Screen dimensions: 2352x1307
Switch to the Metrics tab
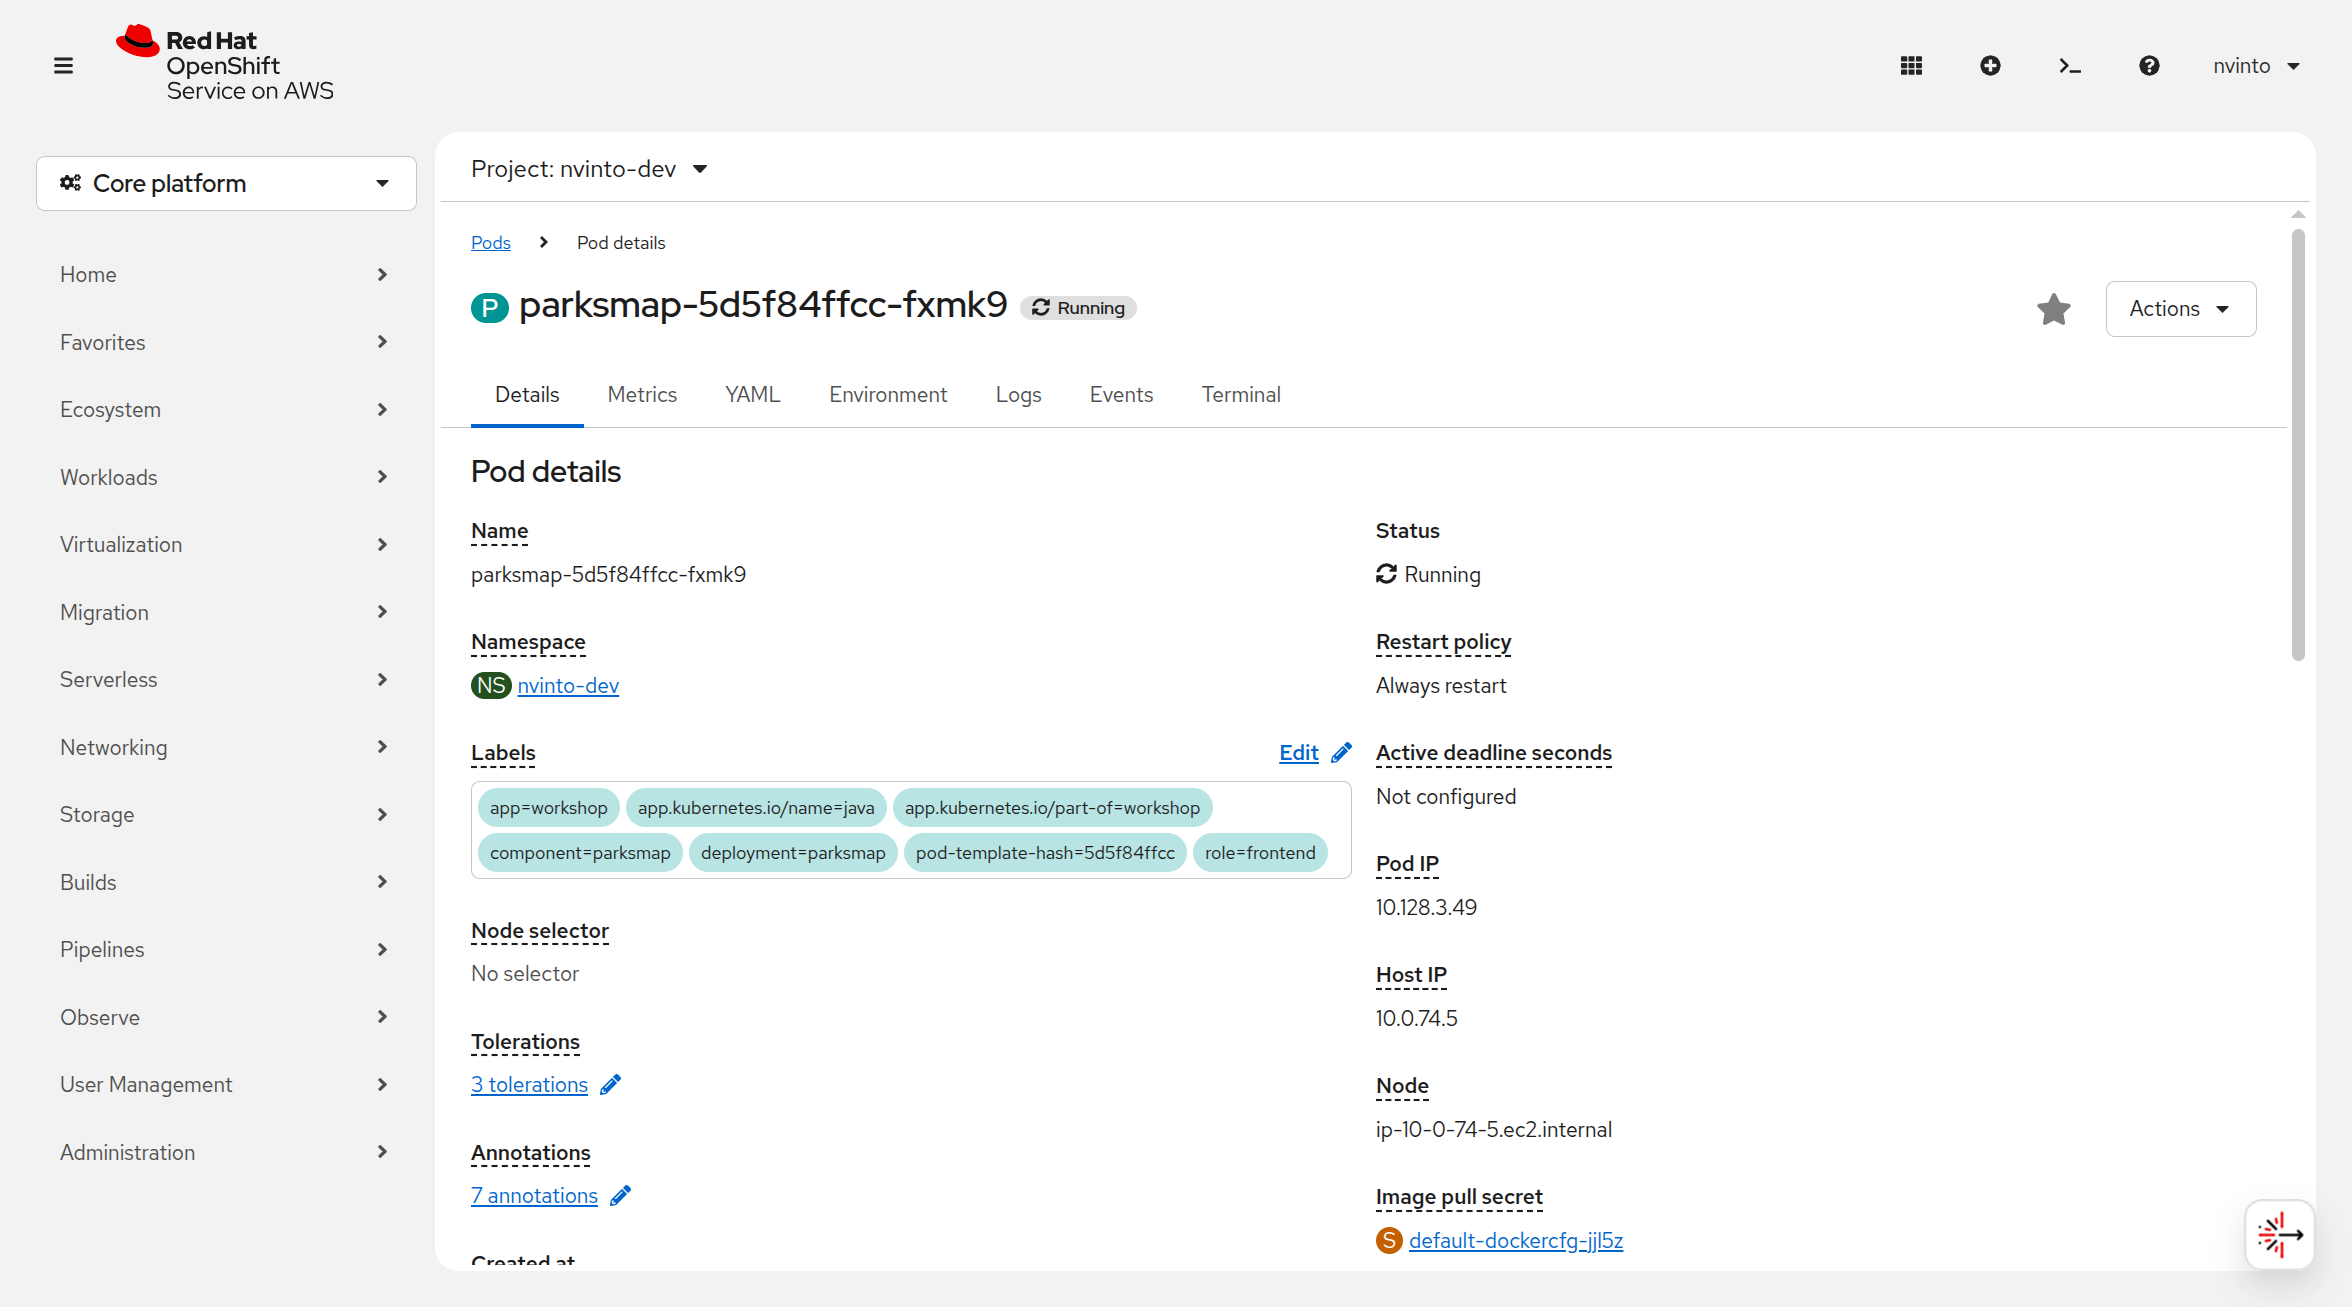tap(642, 395)
